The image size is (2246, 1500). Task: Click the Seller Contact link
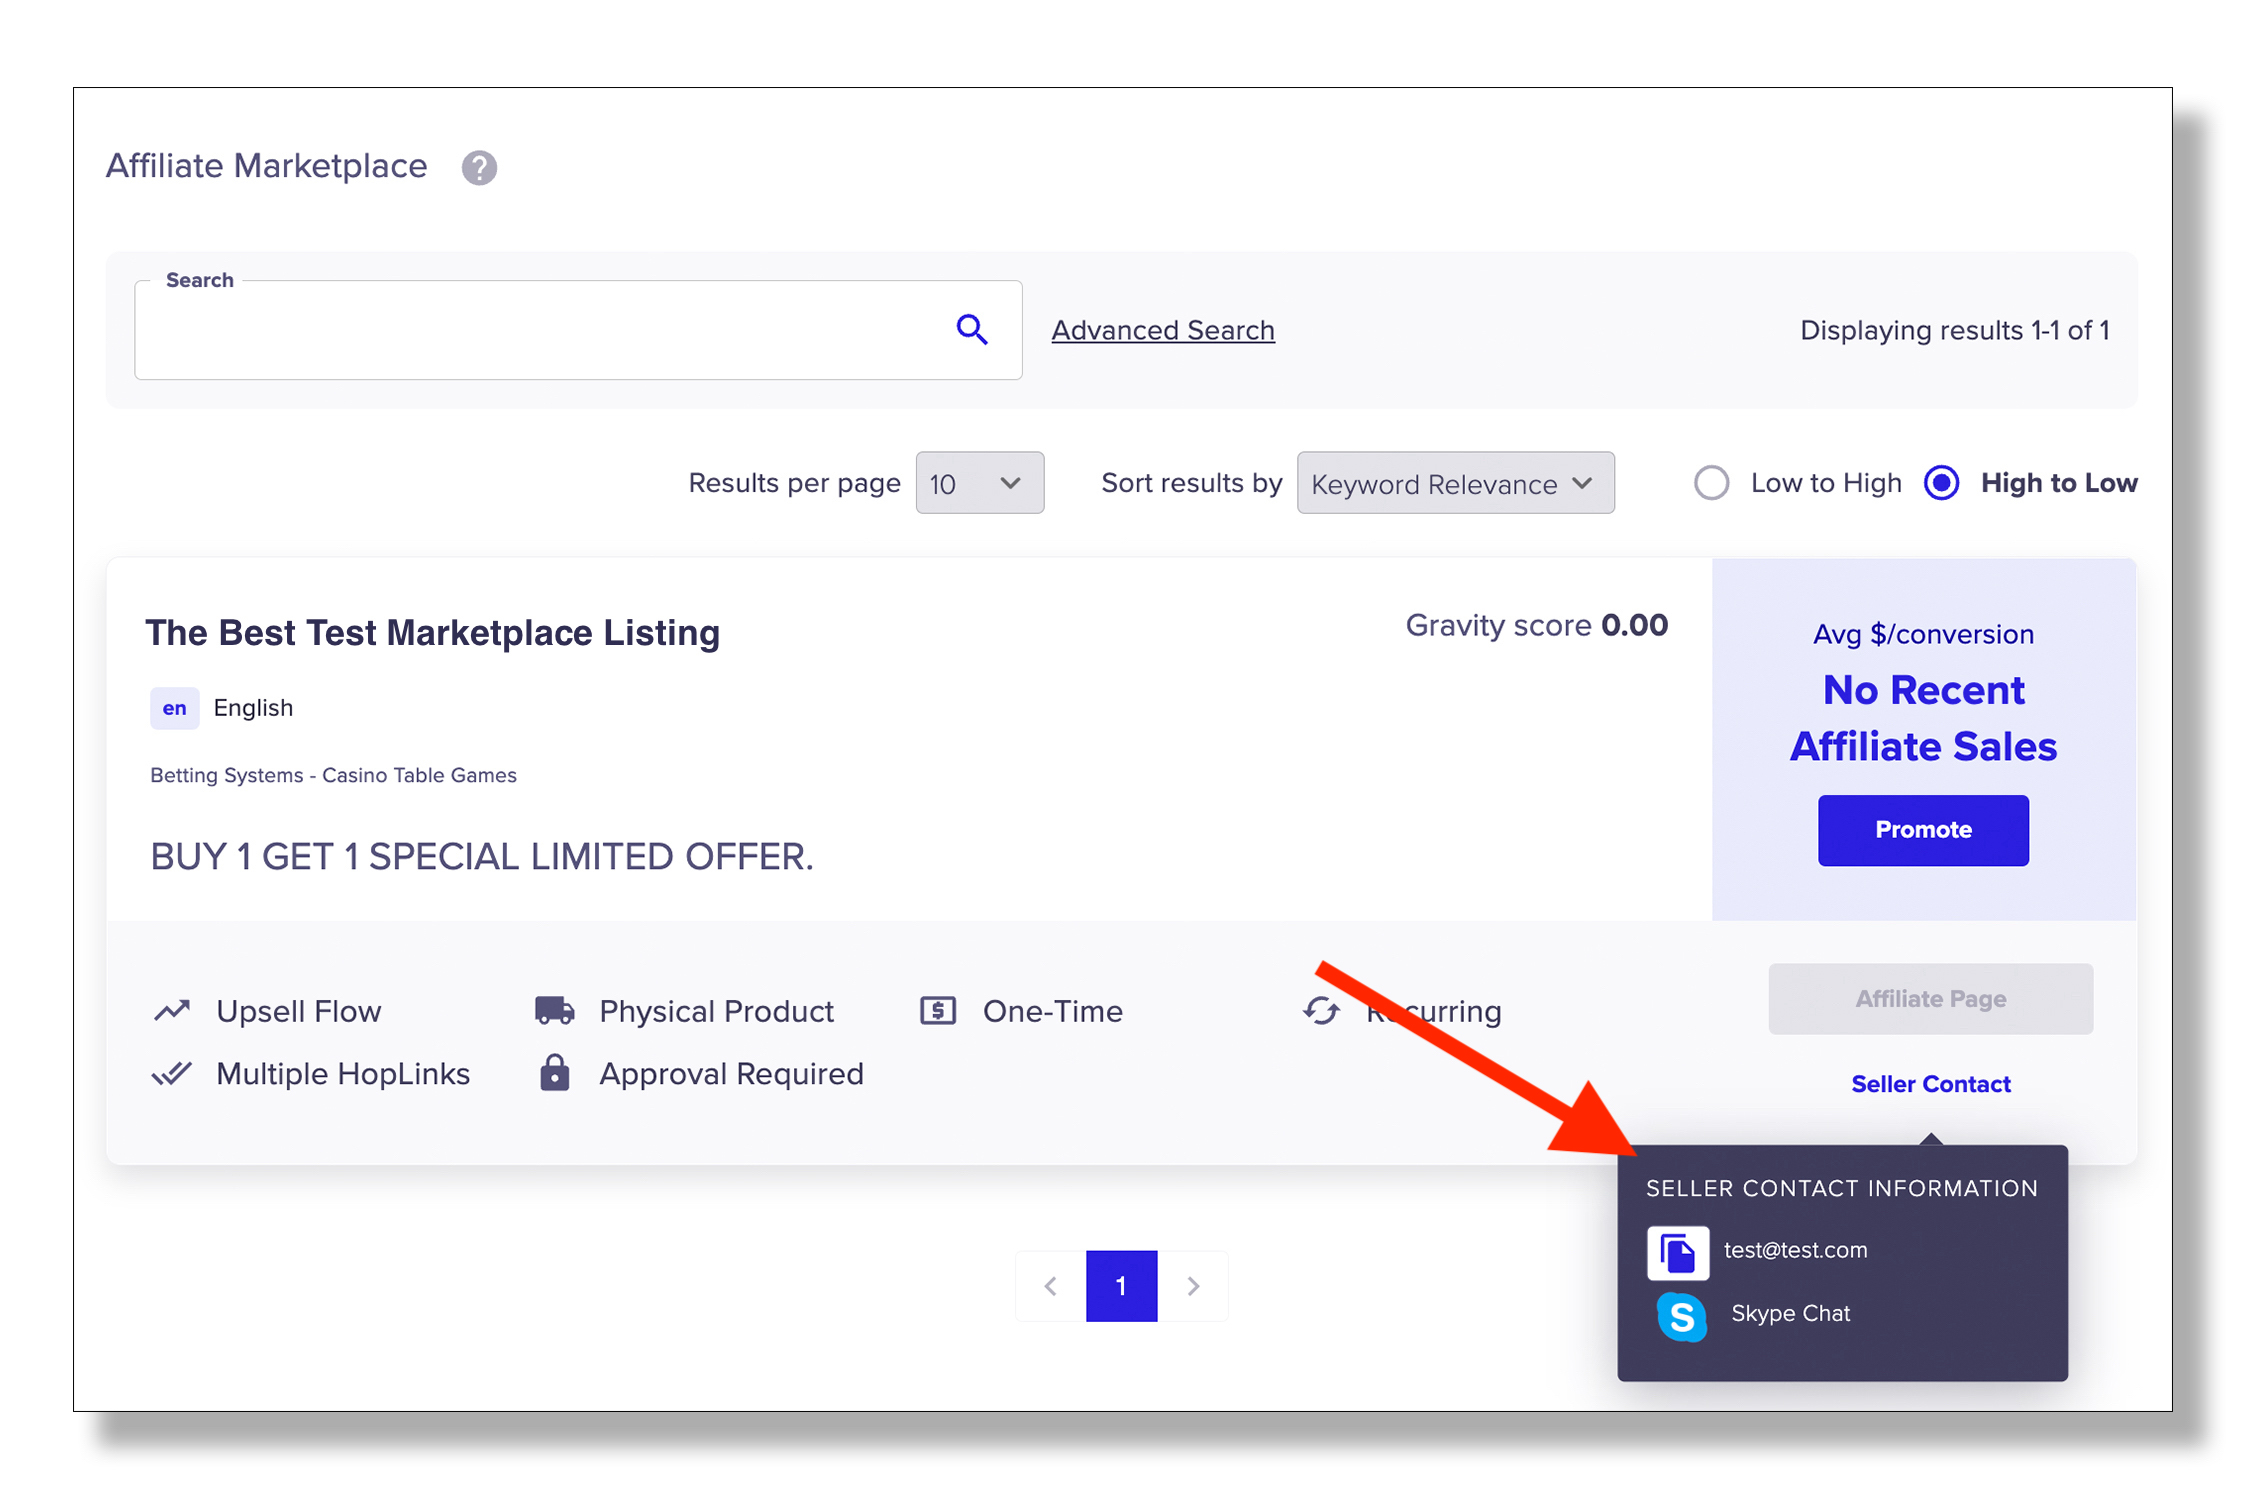(1930, 1085)
